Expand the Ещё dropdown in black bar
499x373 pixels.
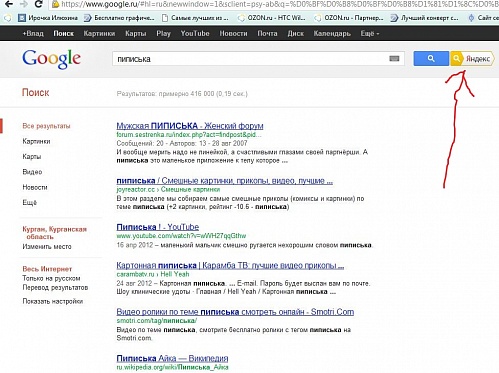370,33
